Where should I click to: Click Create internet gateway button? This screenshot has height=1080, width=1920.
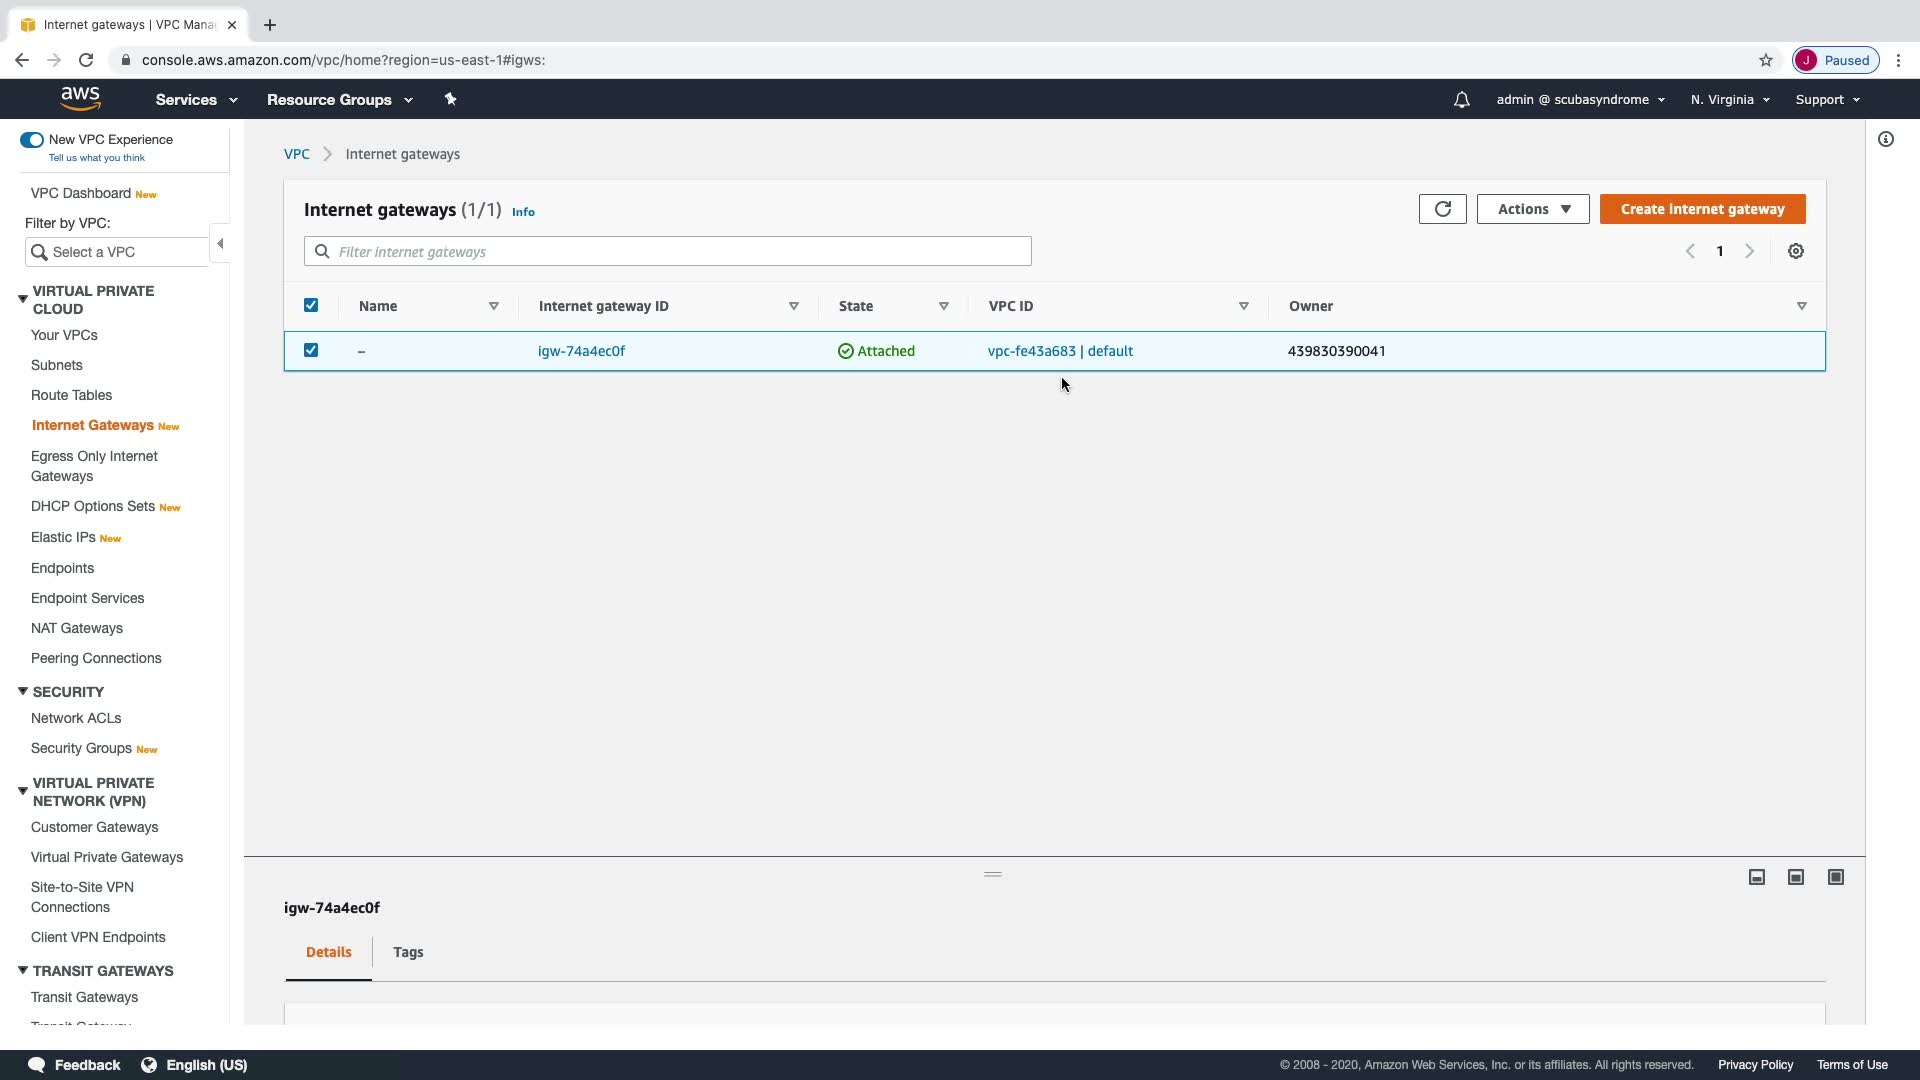[x=1702, y=209]
